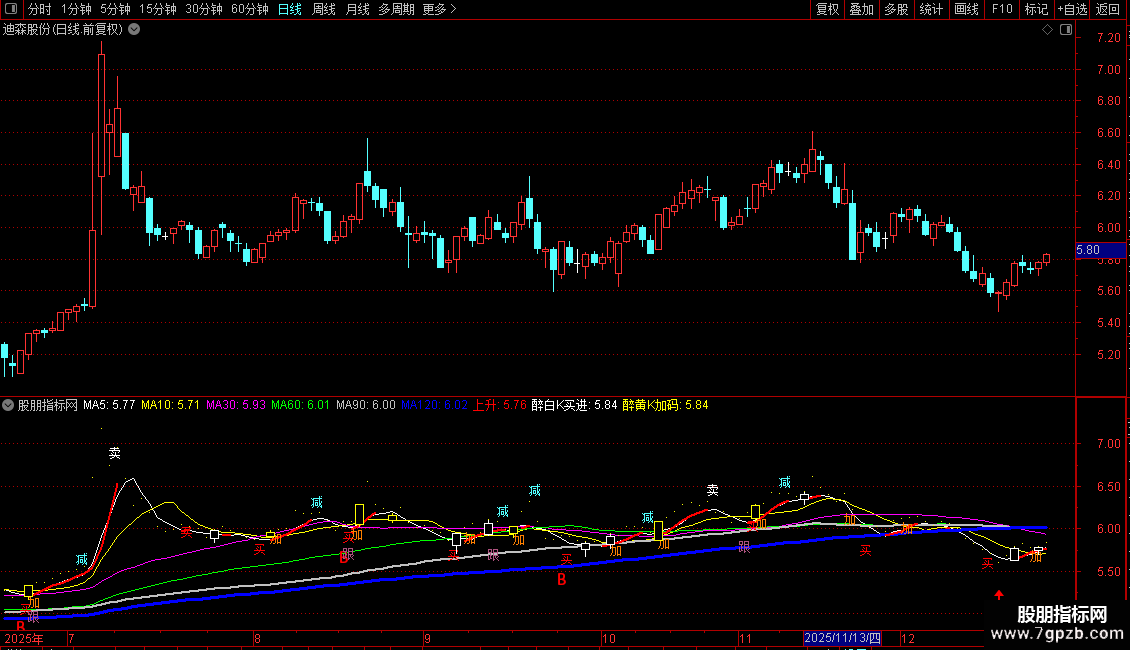The height and width of the screenshot is (650, 1130).
Task: Toggle the left panel icon in the top-left corner
Action: click(11, 9)
